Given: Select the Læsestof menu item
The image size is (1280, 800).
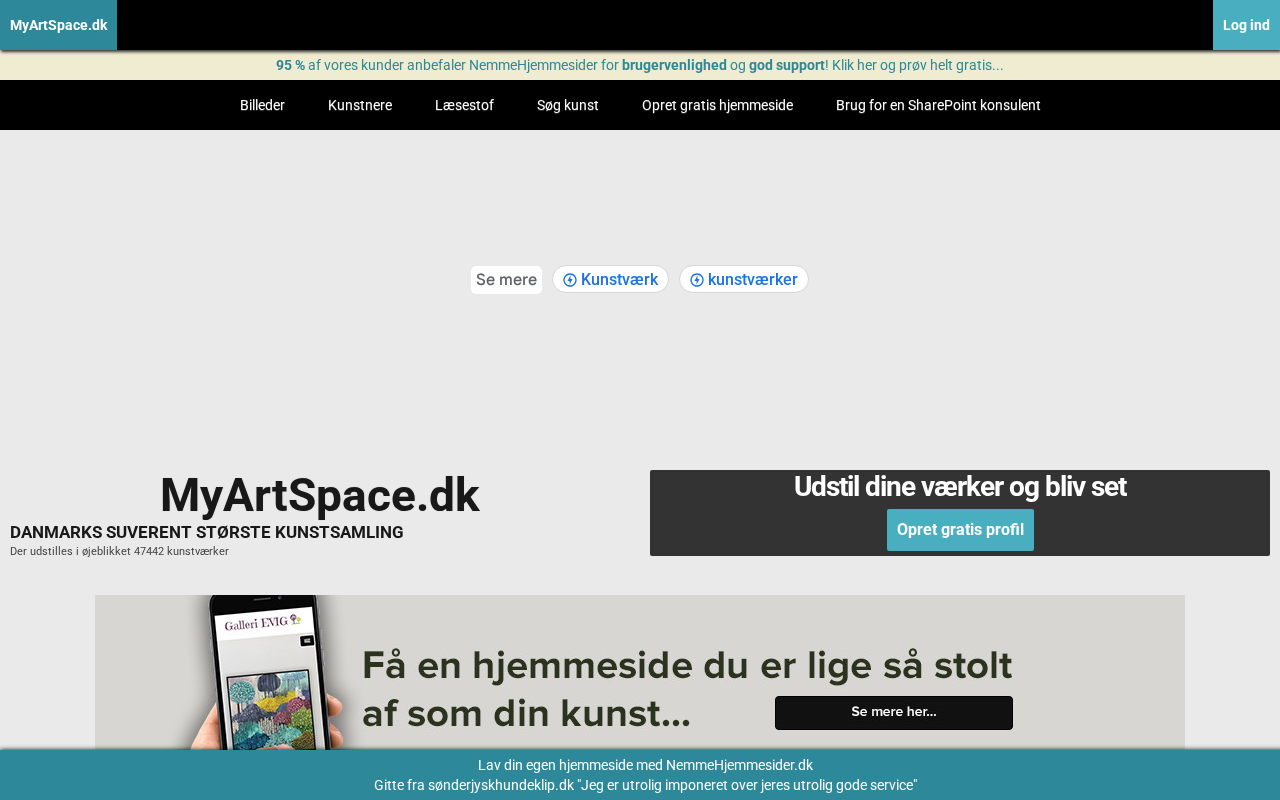Looking at the screenshot, I should pyautogui.click(x=464, y=105).
